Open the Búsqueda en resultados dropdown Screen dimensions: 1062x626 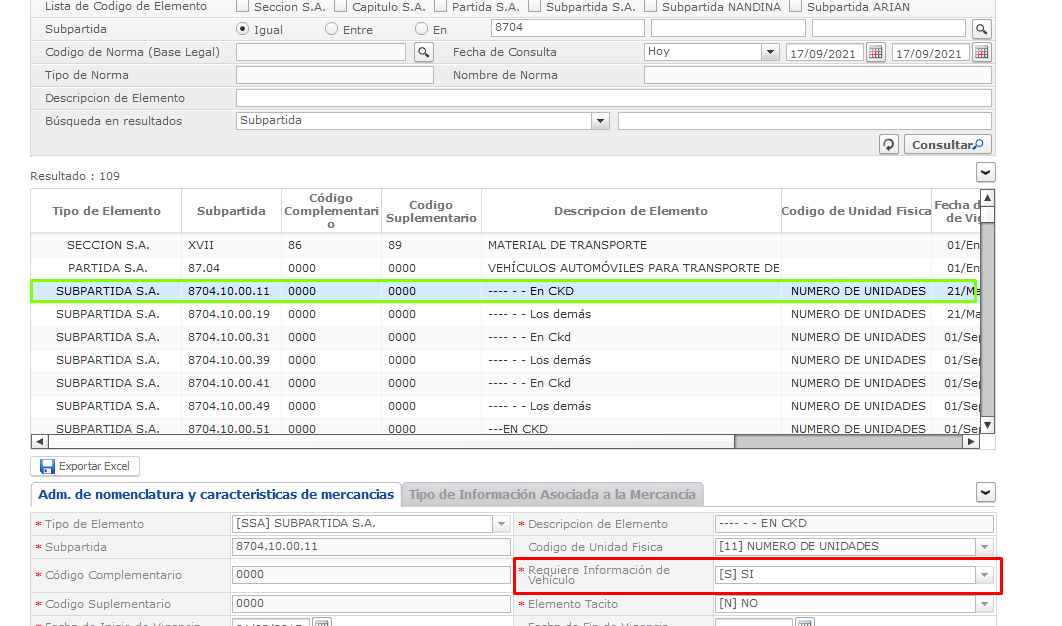point(600,121)
